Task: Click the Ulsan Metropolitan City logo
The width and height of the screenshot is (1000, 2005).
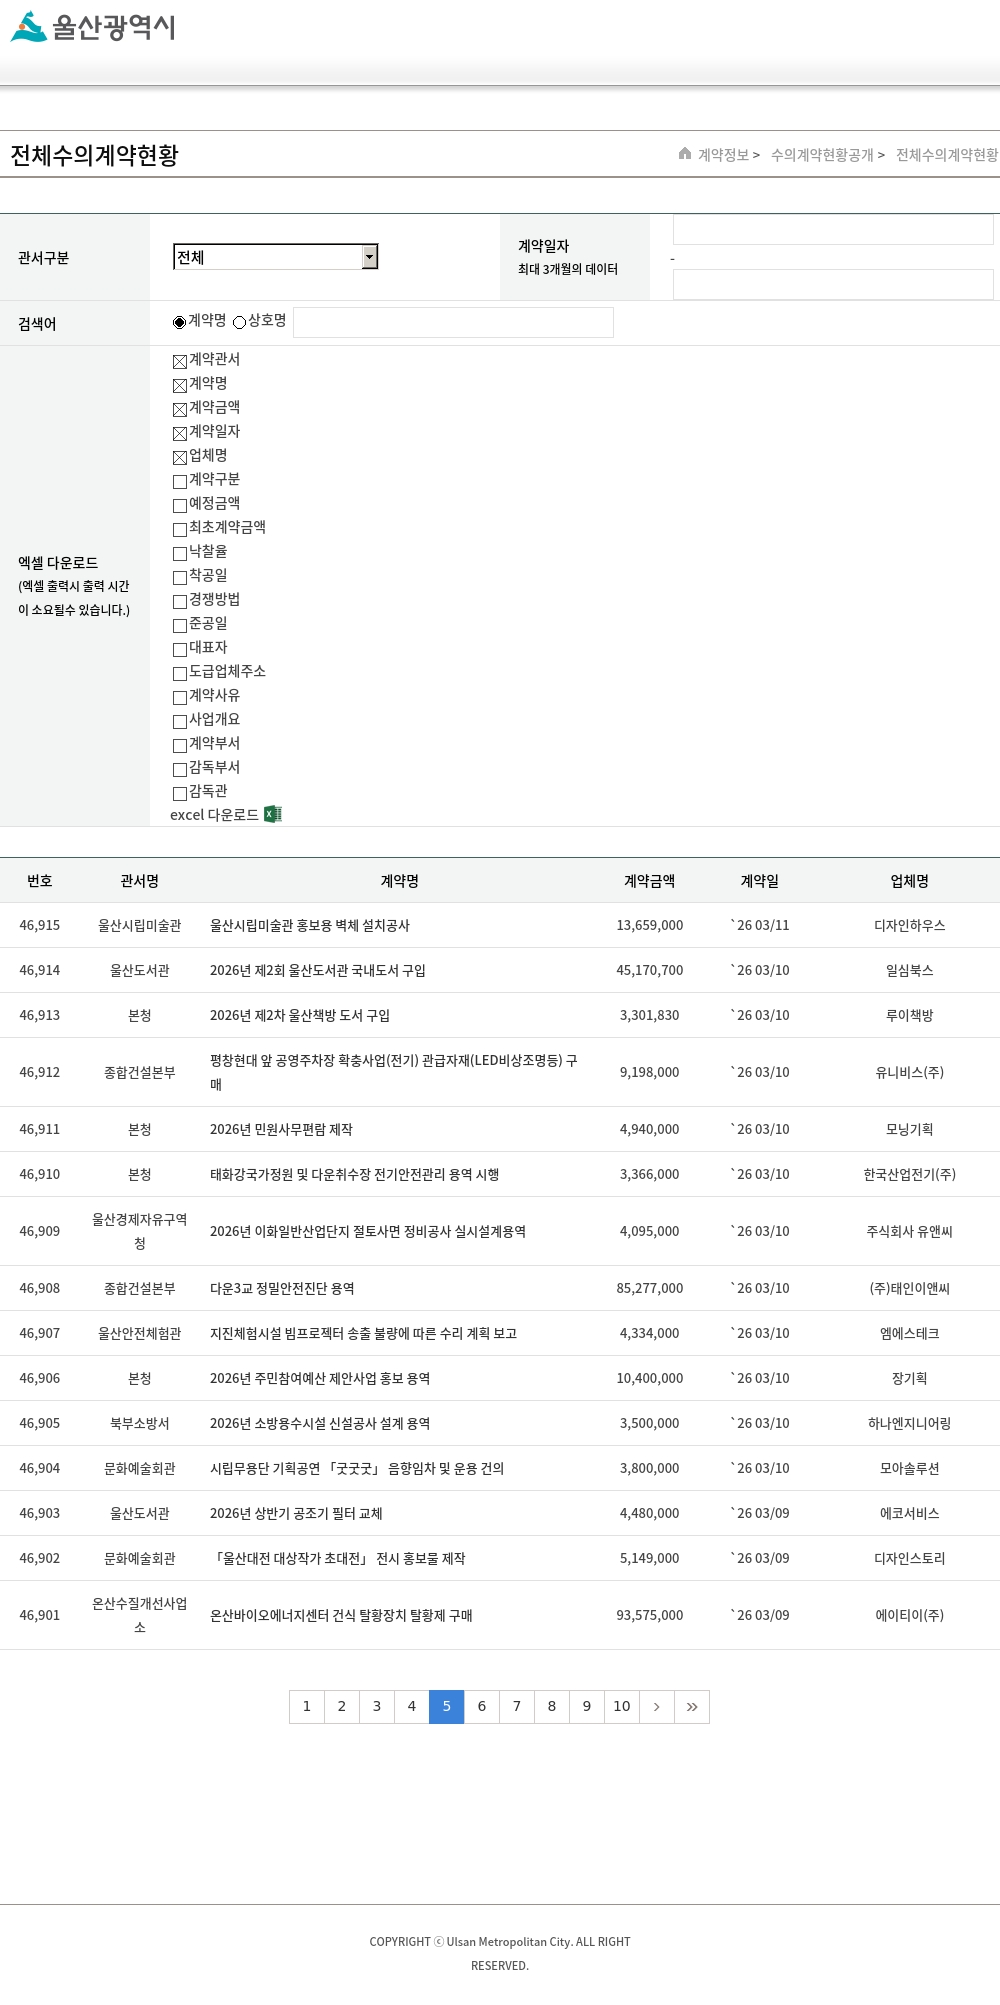Action: click(93, 27)
